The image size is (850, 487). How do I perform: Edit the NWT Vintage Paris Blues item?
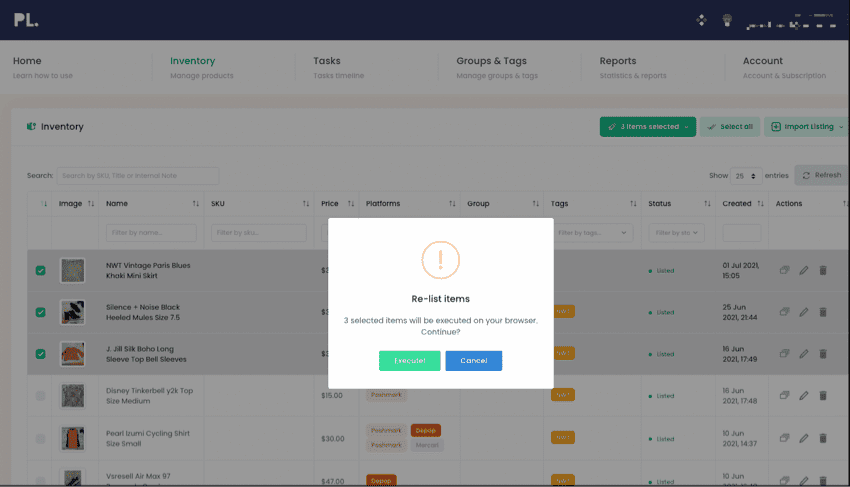tap(804, 270)
